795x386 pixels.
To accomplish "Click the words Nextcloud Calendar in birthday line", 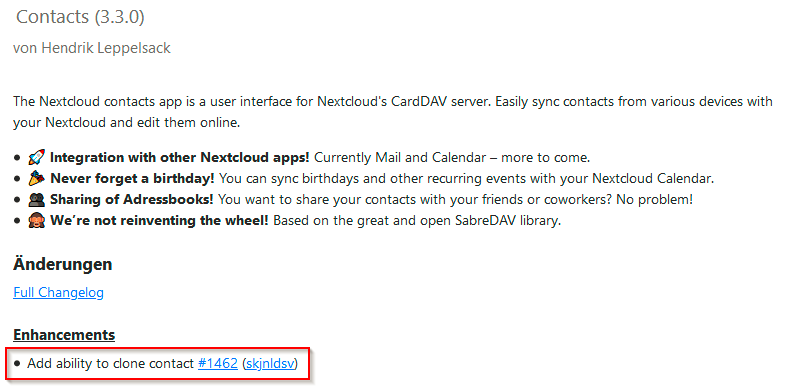I will pyautogui.click(x=651, y=179).
